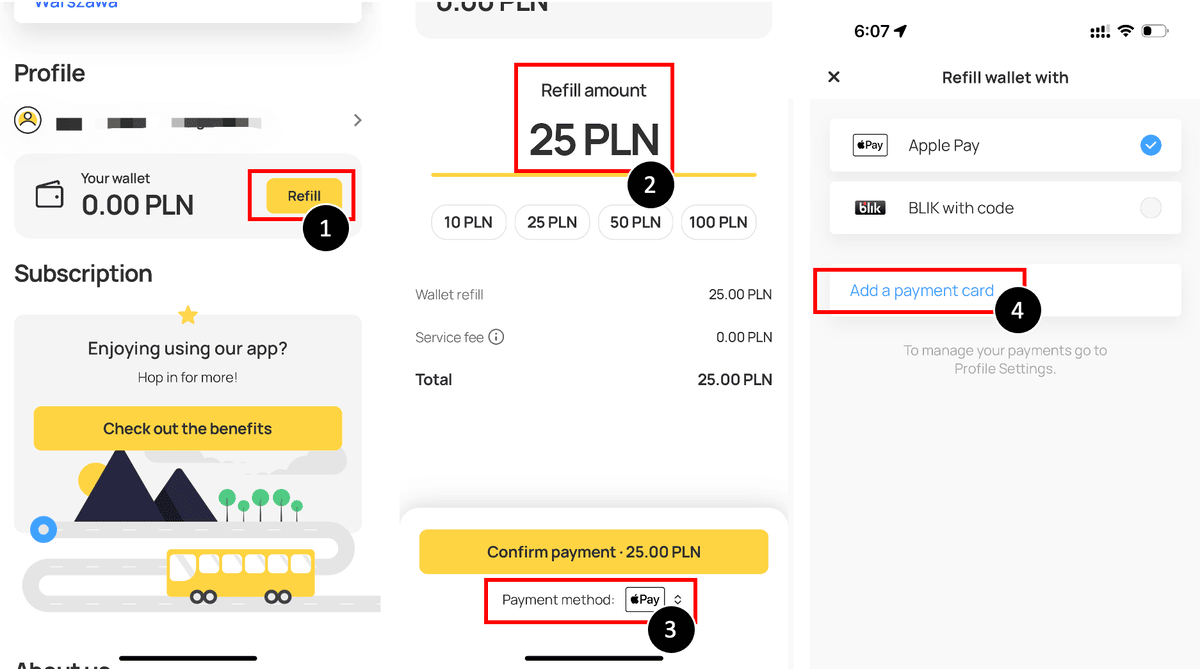
Task: Click the Apple Pay logo in payment method
Action: 645,600
